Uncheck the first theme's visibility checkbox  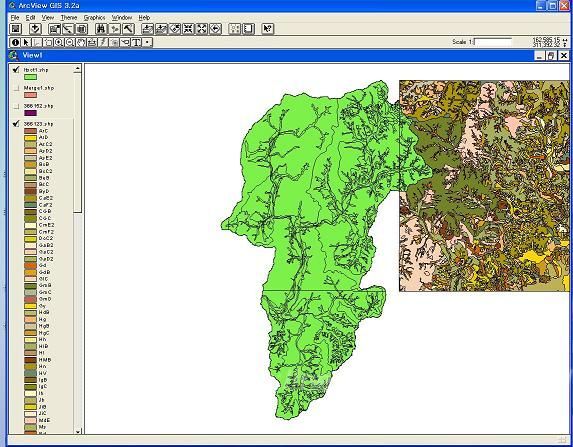pos(16,69)
